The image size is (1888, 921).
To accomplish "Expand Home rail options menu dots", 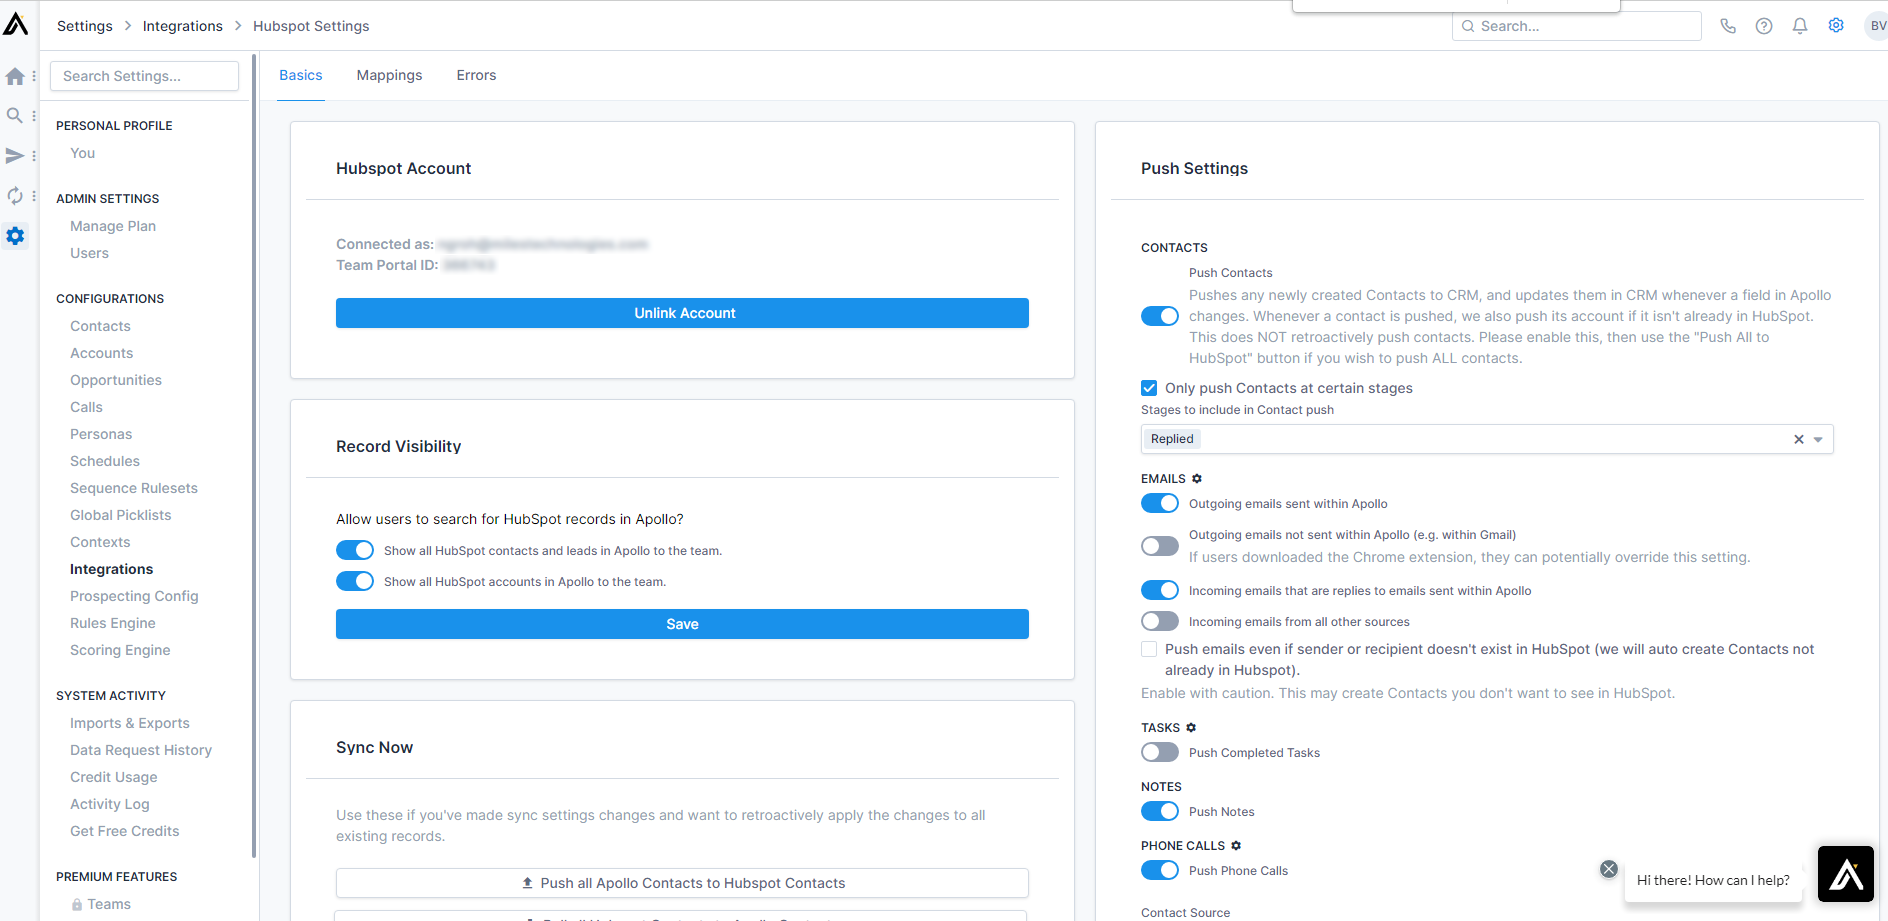I will click(34, 76).
